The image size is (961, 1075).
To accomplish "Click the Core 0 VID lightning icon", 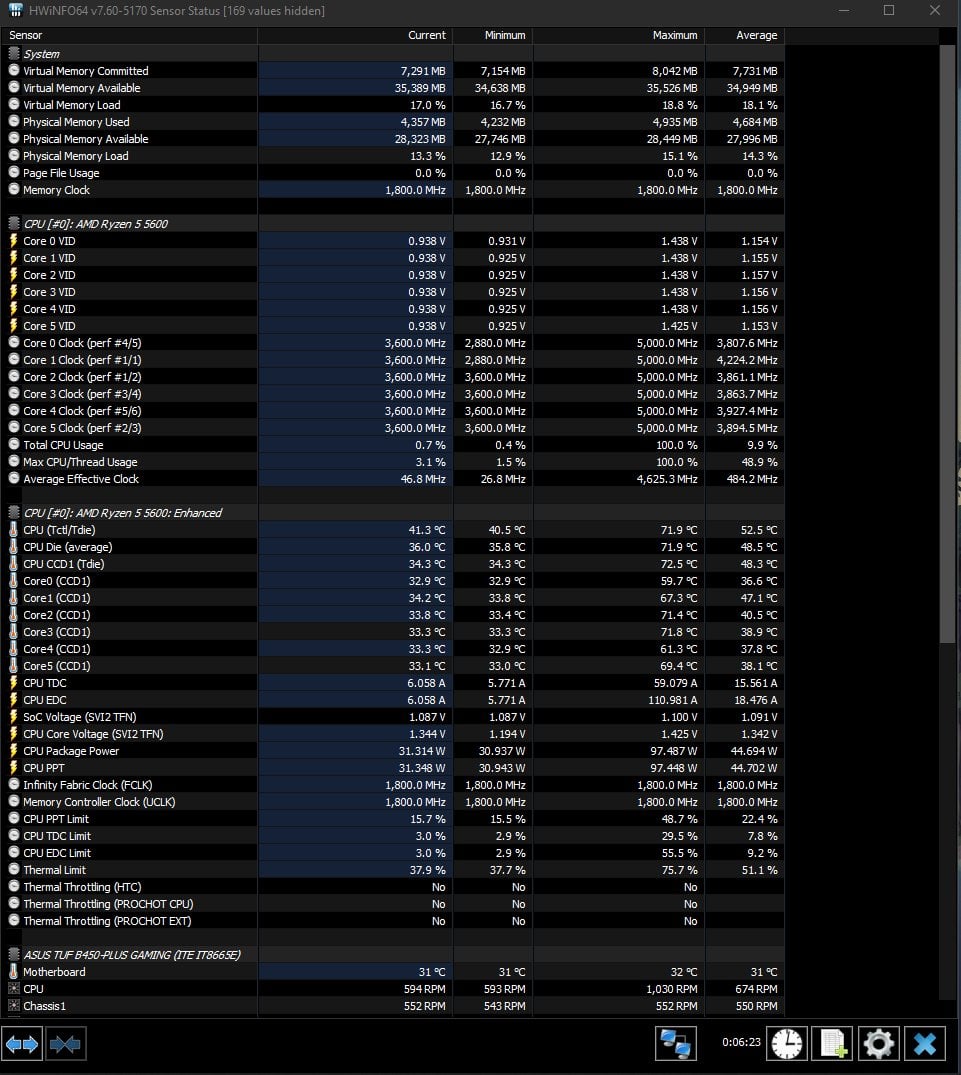I will coord(13,241).
